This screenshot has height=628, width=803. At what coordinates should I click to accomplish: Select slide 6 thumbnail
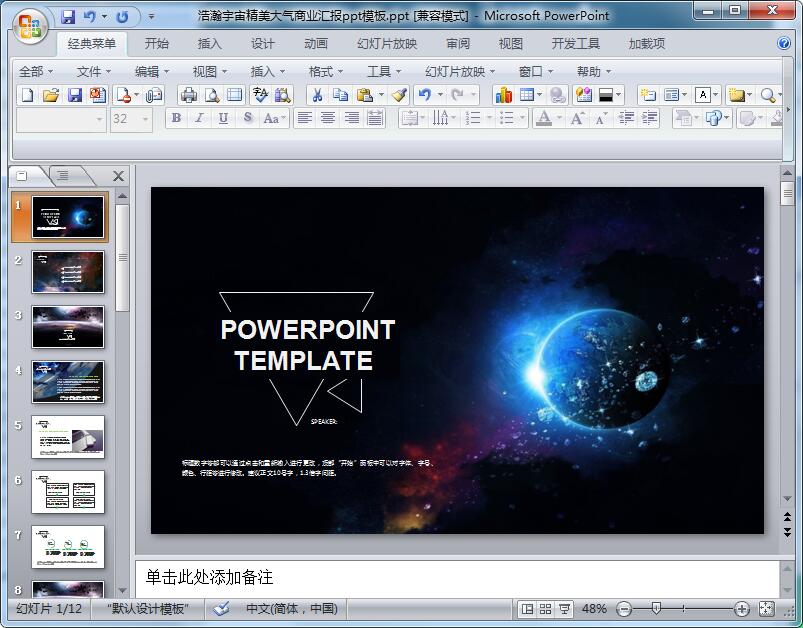tap(68, 492)
